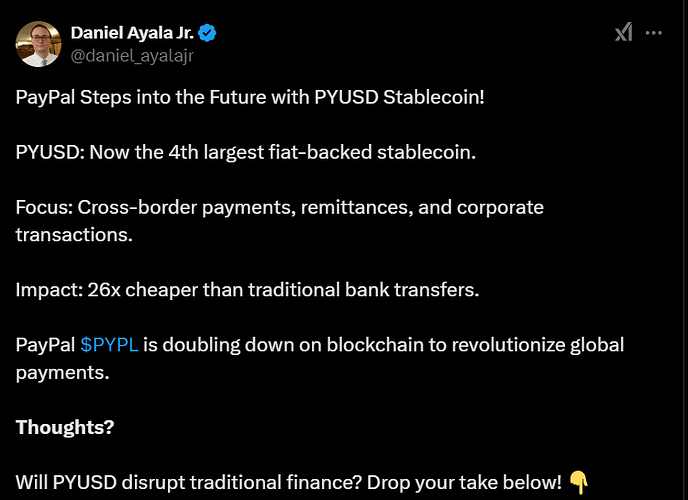Open Daniel Ayala Jr. profile picture
688x500 pixels.
click(39, 44)
